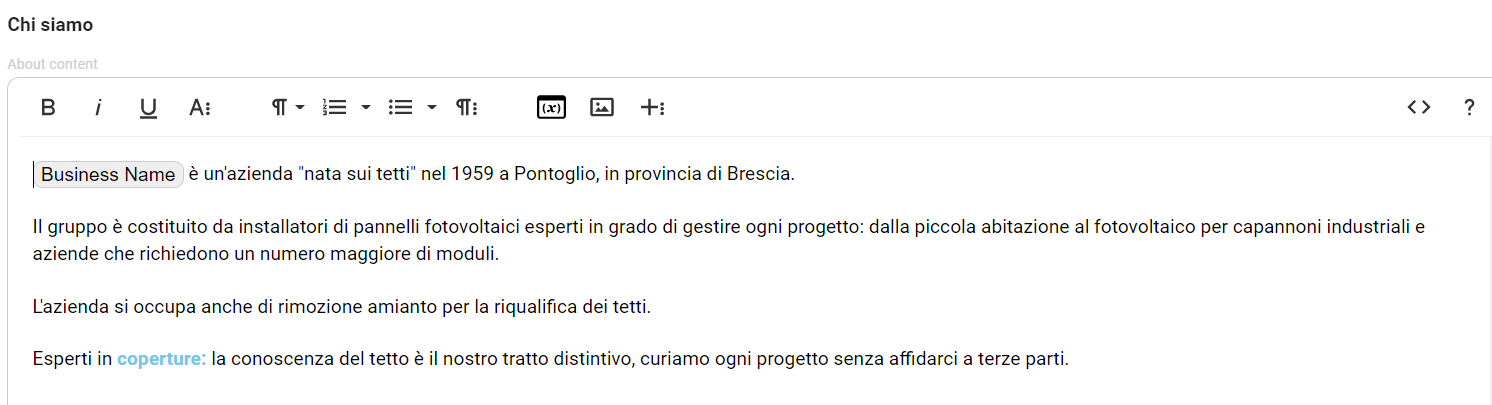Open the editor help question mark
Viewport: 1492px width, 405px height.
pyautogui.click(x=1469, y=108)
